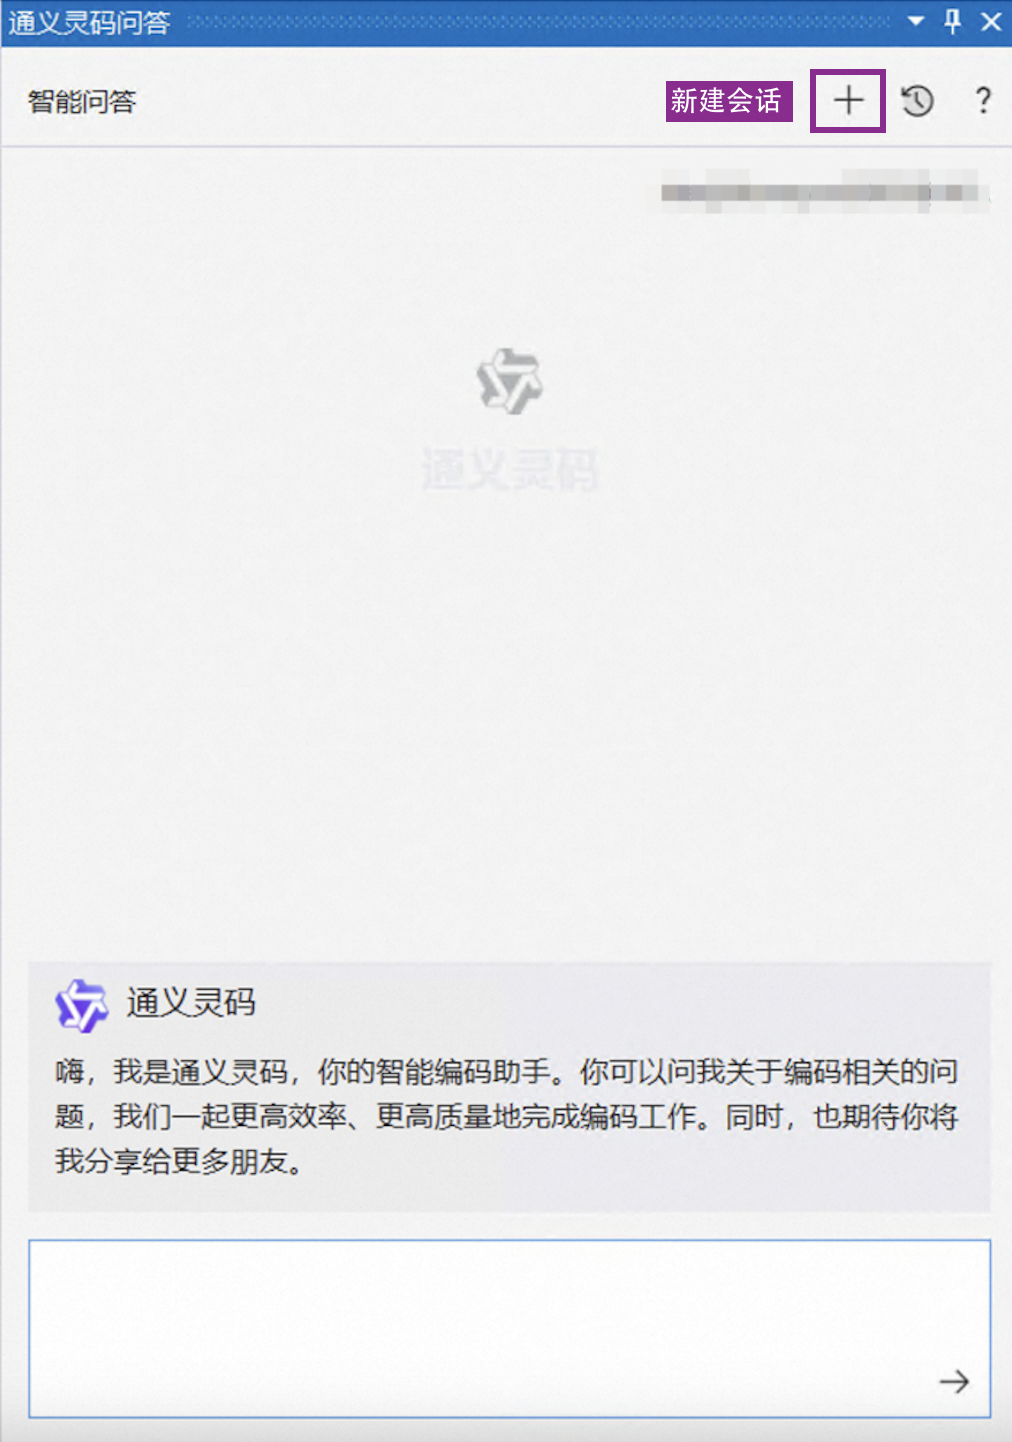This screenshot has height=1442, width=1012.
Task: Click the grey Tongyi Lingma center logo
Action: pos(509,381)
